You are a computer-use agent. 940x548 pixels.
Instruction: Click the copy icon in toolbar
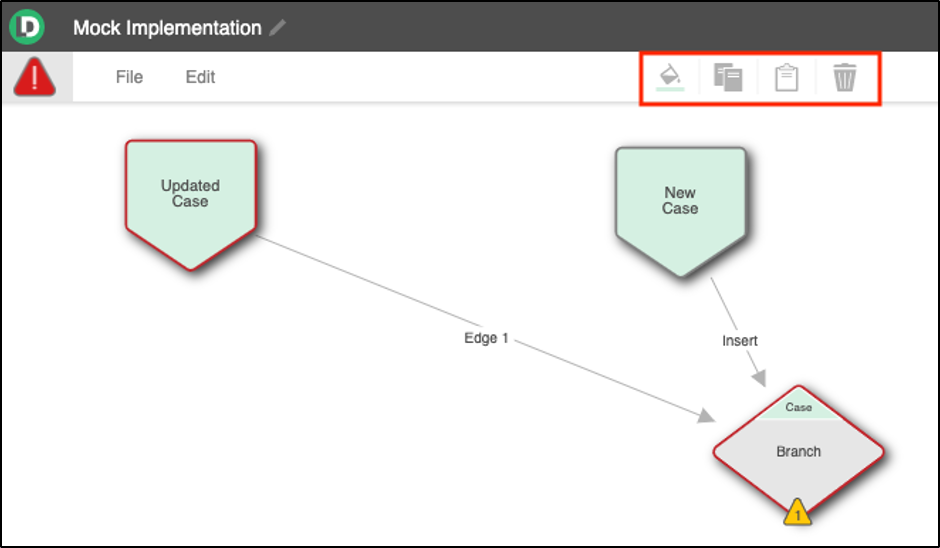click(x=728, y=77)
